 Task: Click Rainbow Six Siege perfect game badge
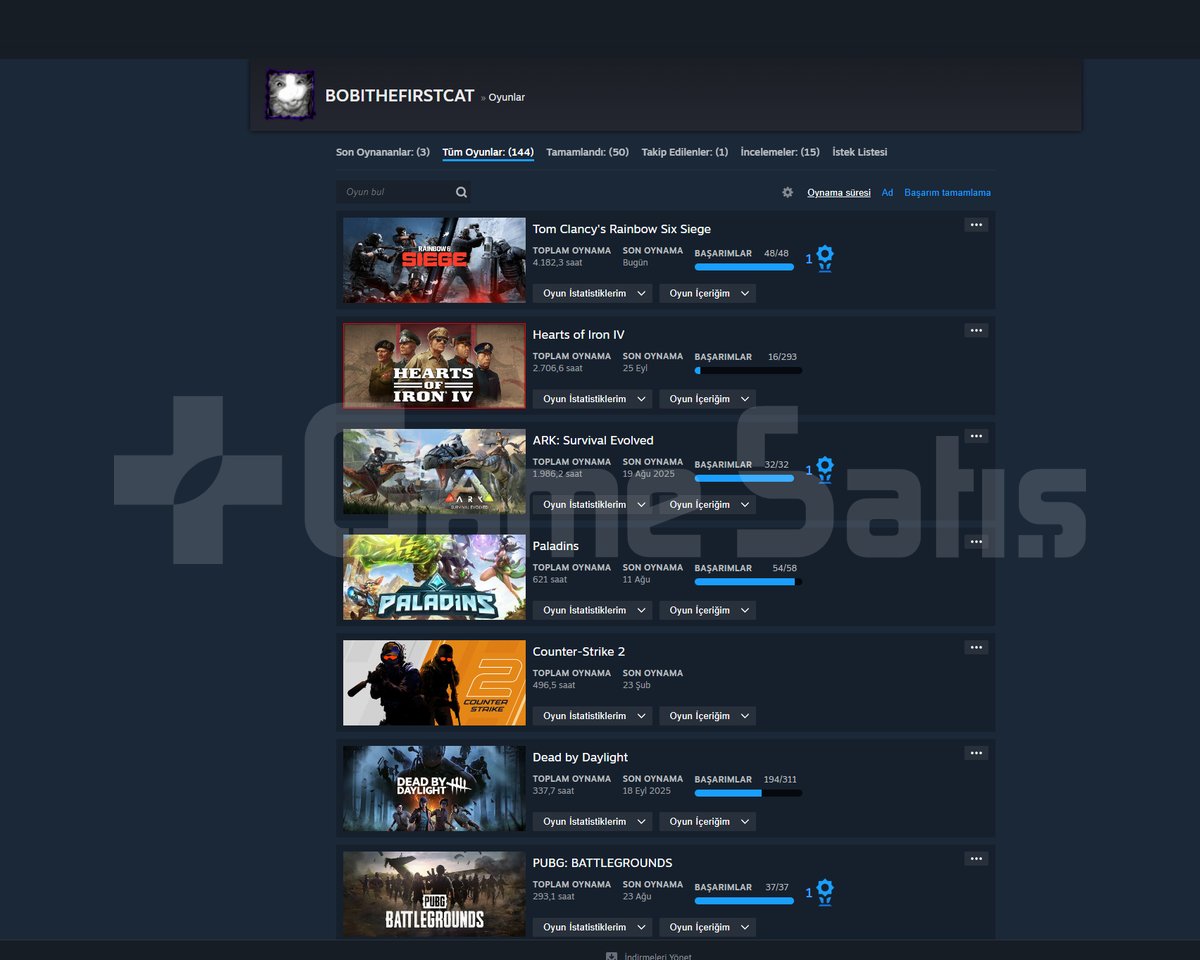(x=824, y=259)
